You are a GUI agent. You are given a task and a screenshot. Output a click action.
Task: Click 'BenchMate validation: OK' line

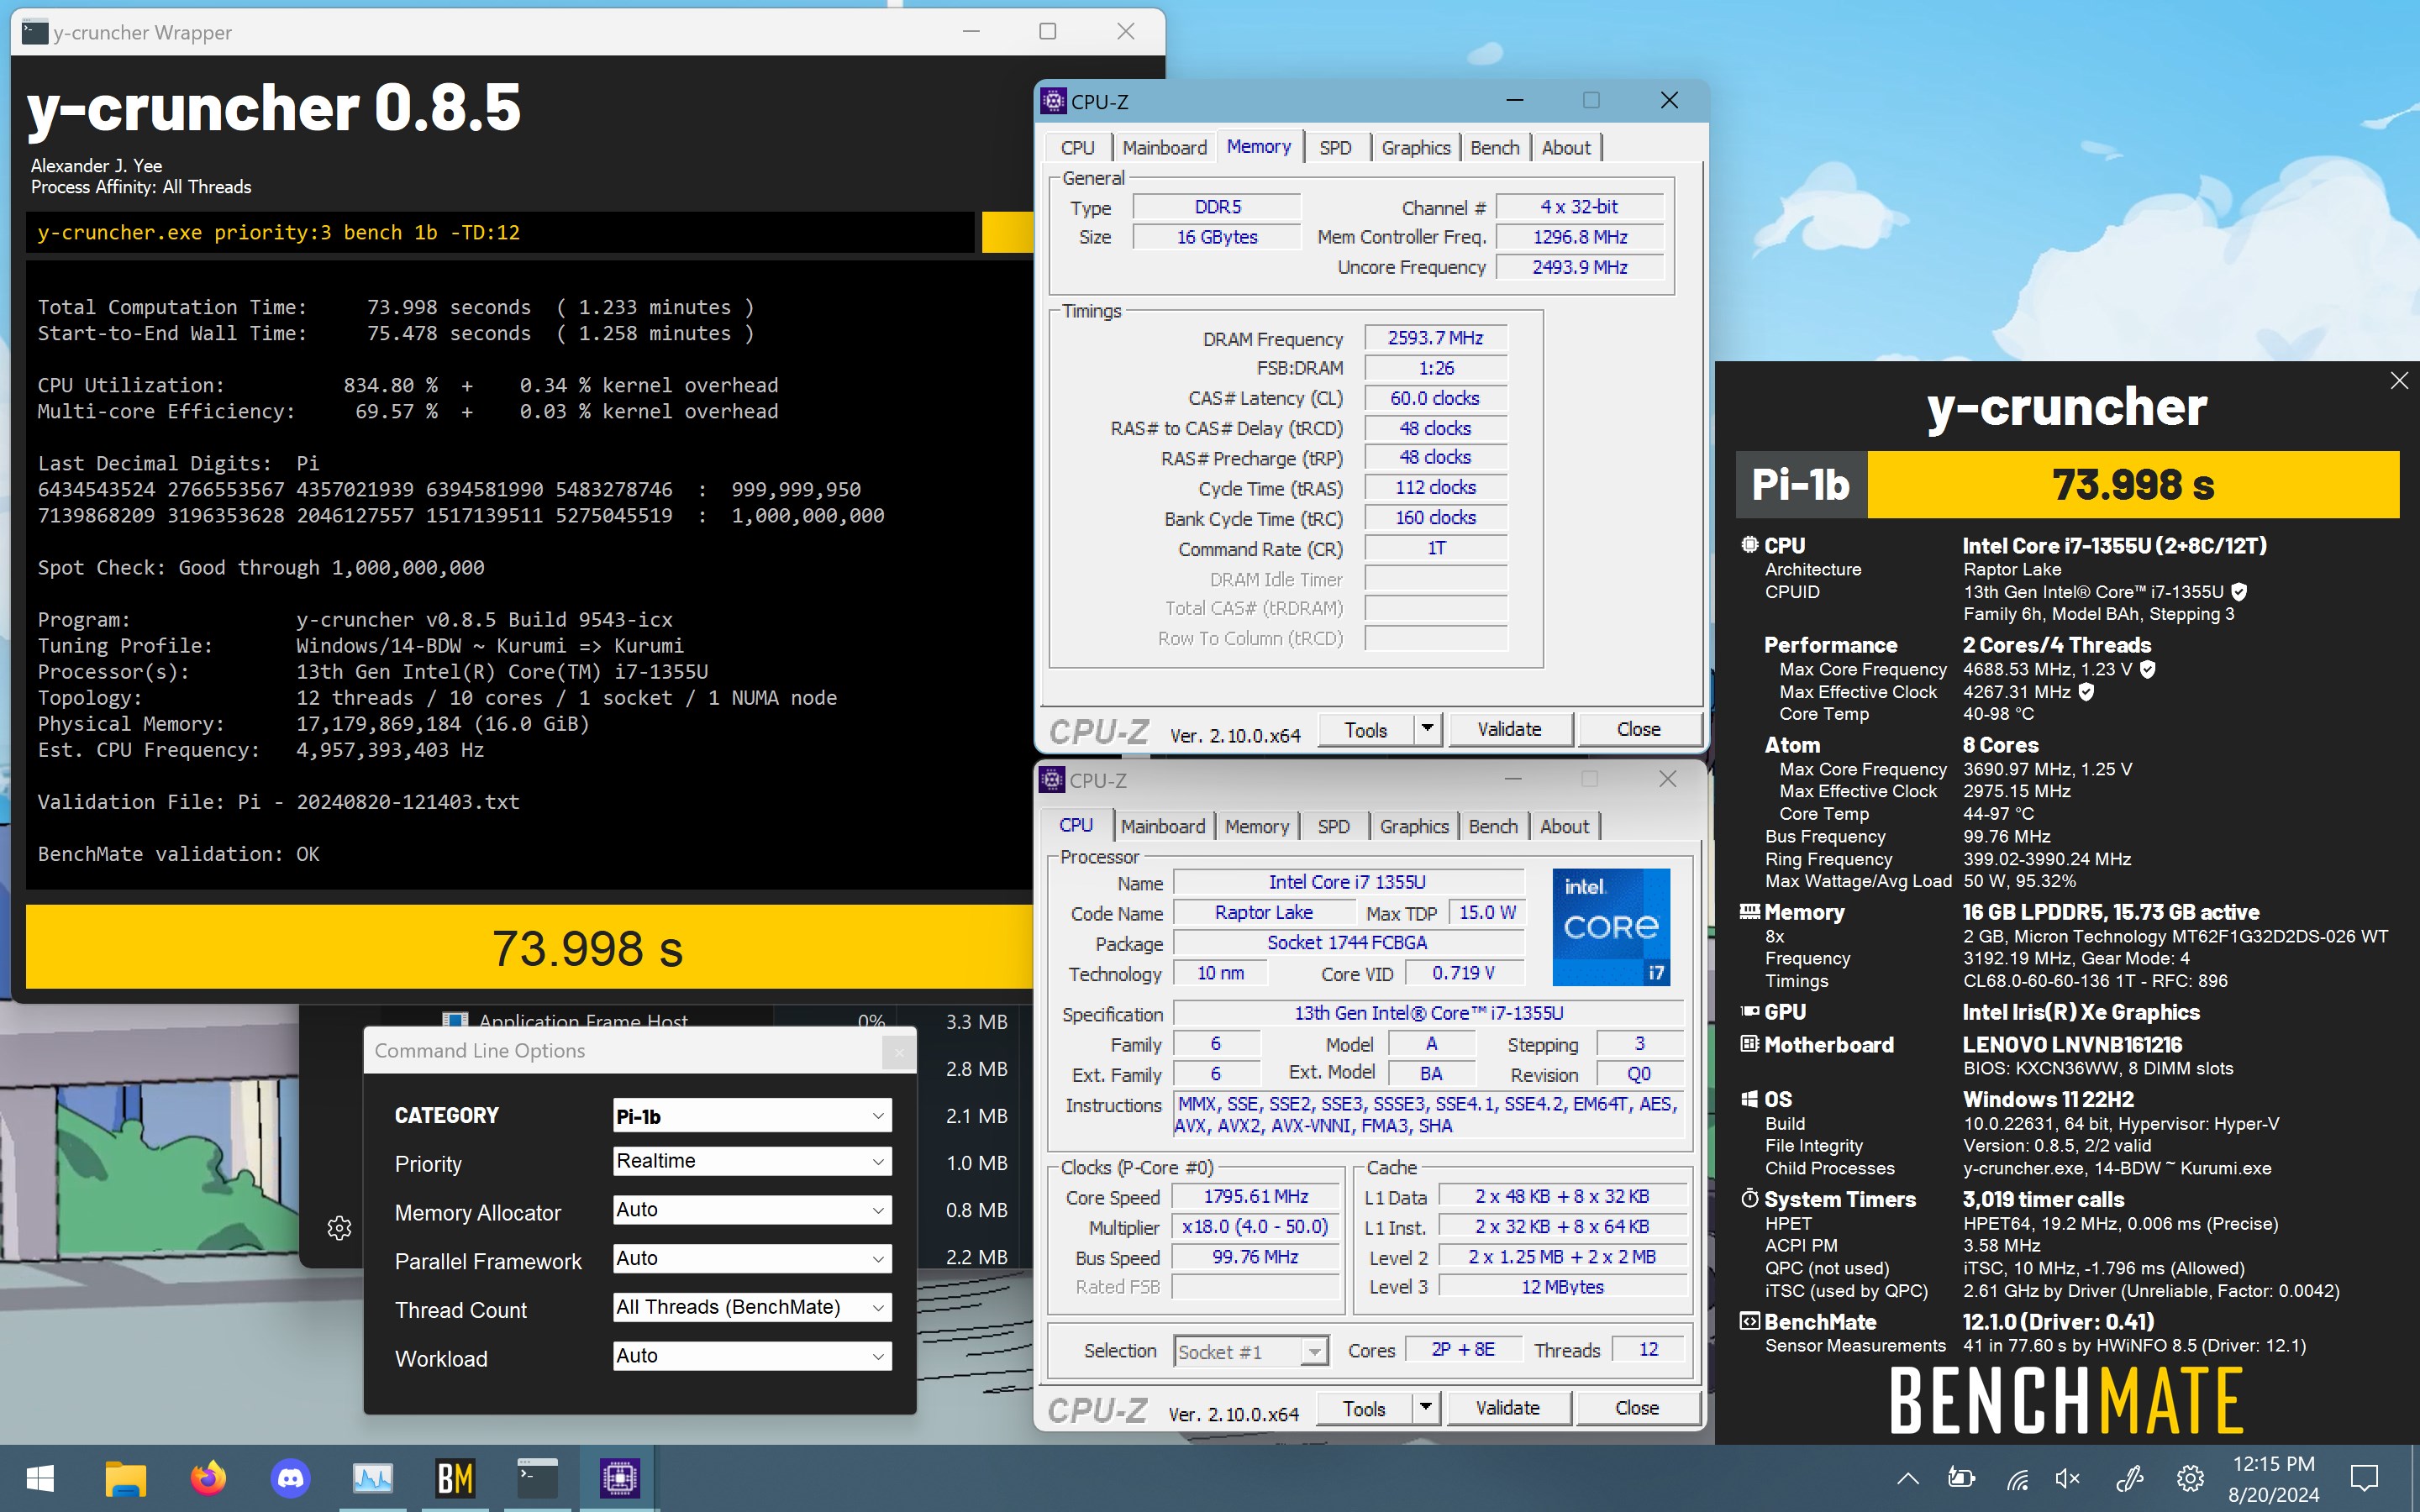(x=178, y=854)
